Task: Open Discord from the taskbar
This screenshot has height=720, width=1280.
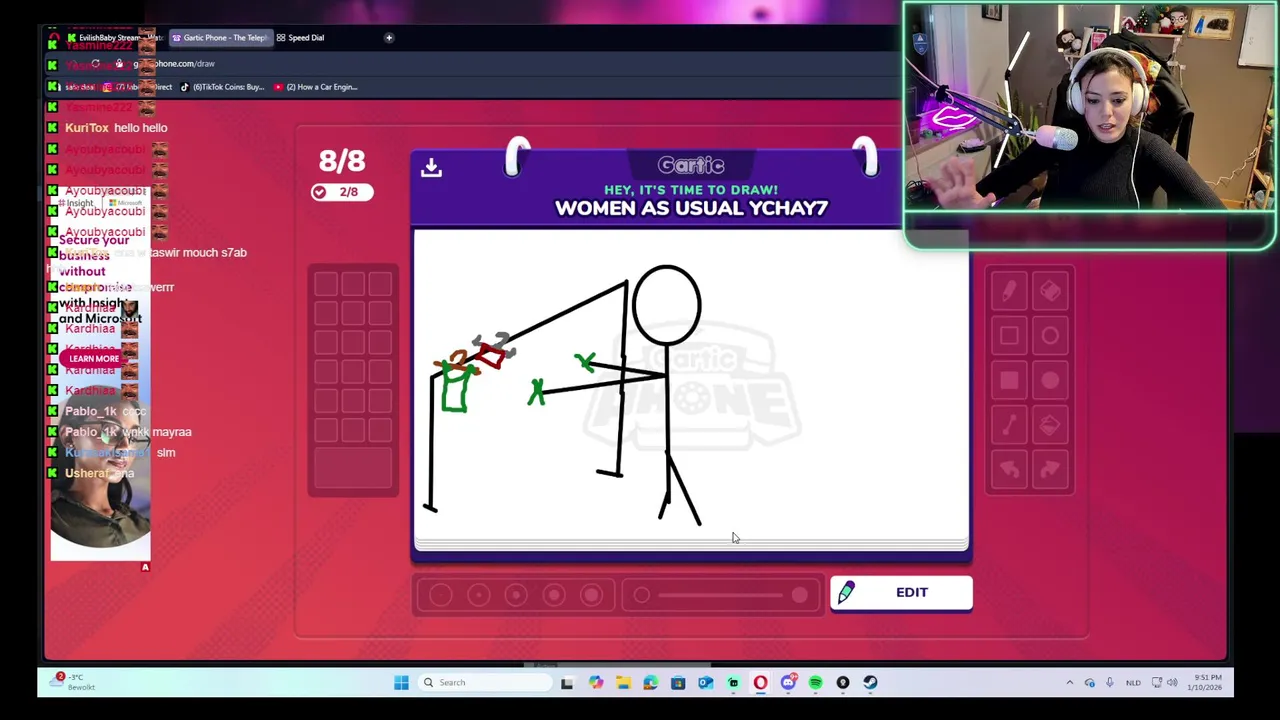Action: (x=788, y=683)
